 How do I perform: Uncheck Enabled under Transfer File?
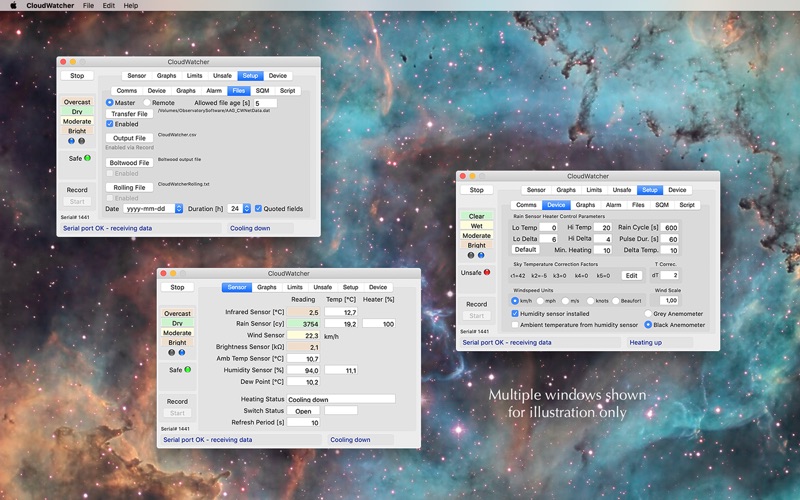(x=110, y=124)
